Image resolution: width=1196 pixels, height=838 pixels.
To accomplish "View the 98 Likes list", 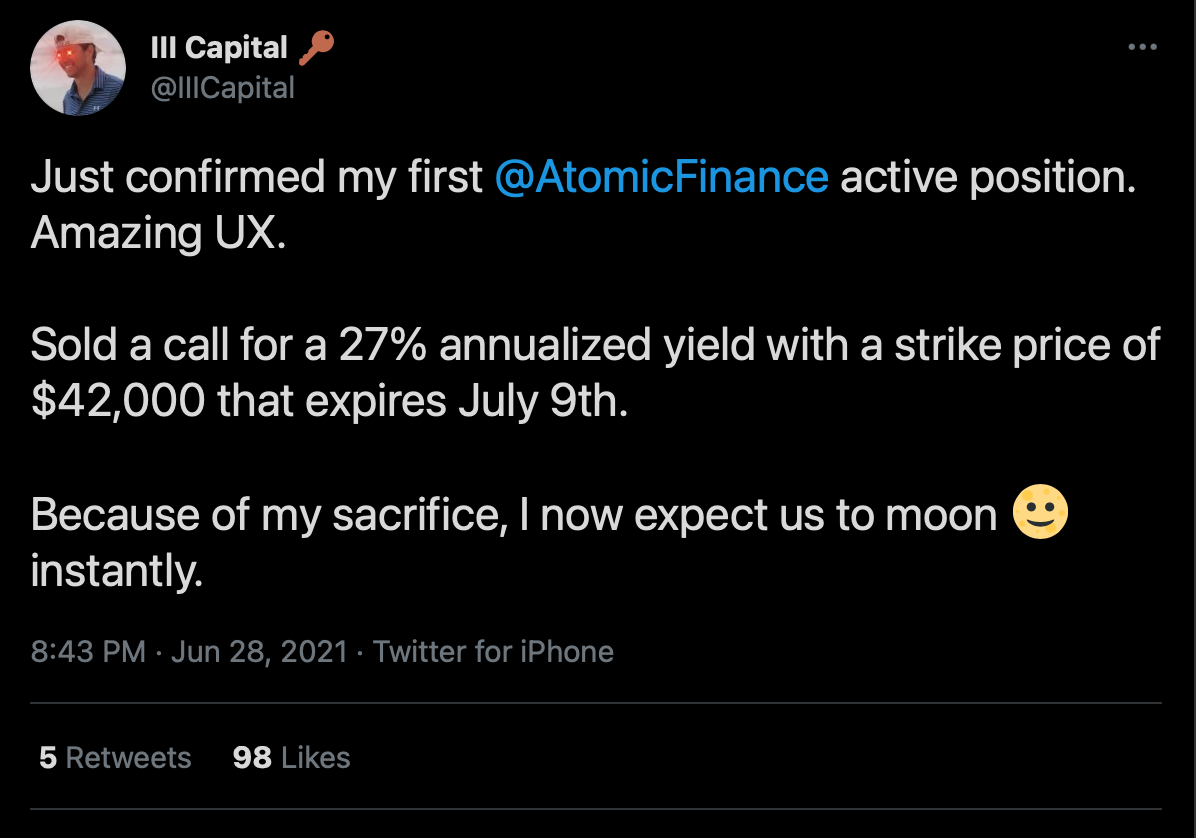I will [291, 757].
